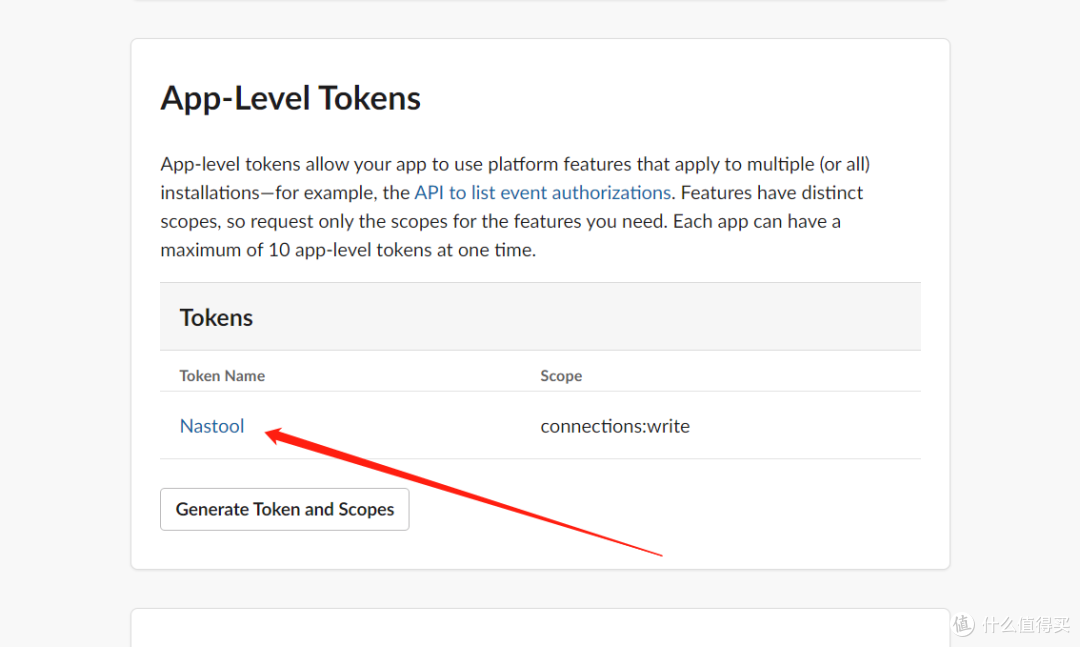The width and height of the screenshot is (1080, 647).
Task: Click the 什么值得买 watermark text
Action: coord(1023,625)
